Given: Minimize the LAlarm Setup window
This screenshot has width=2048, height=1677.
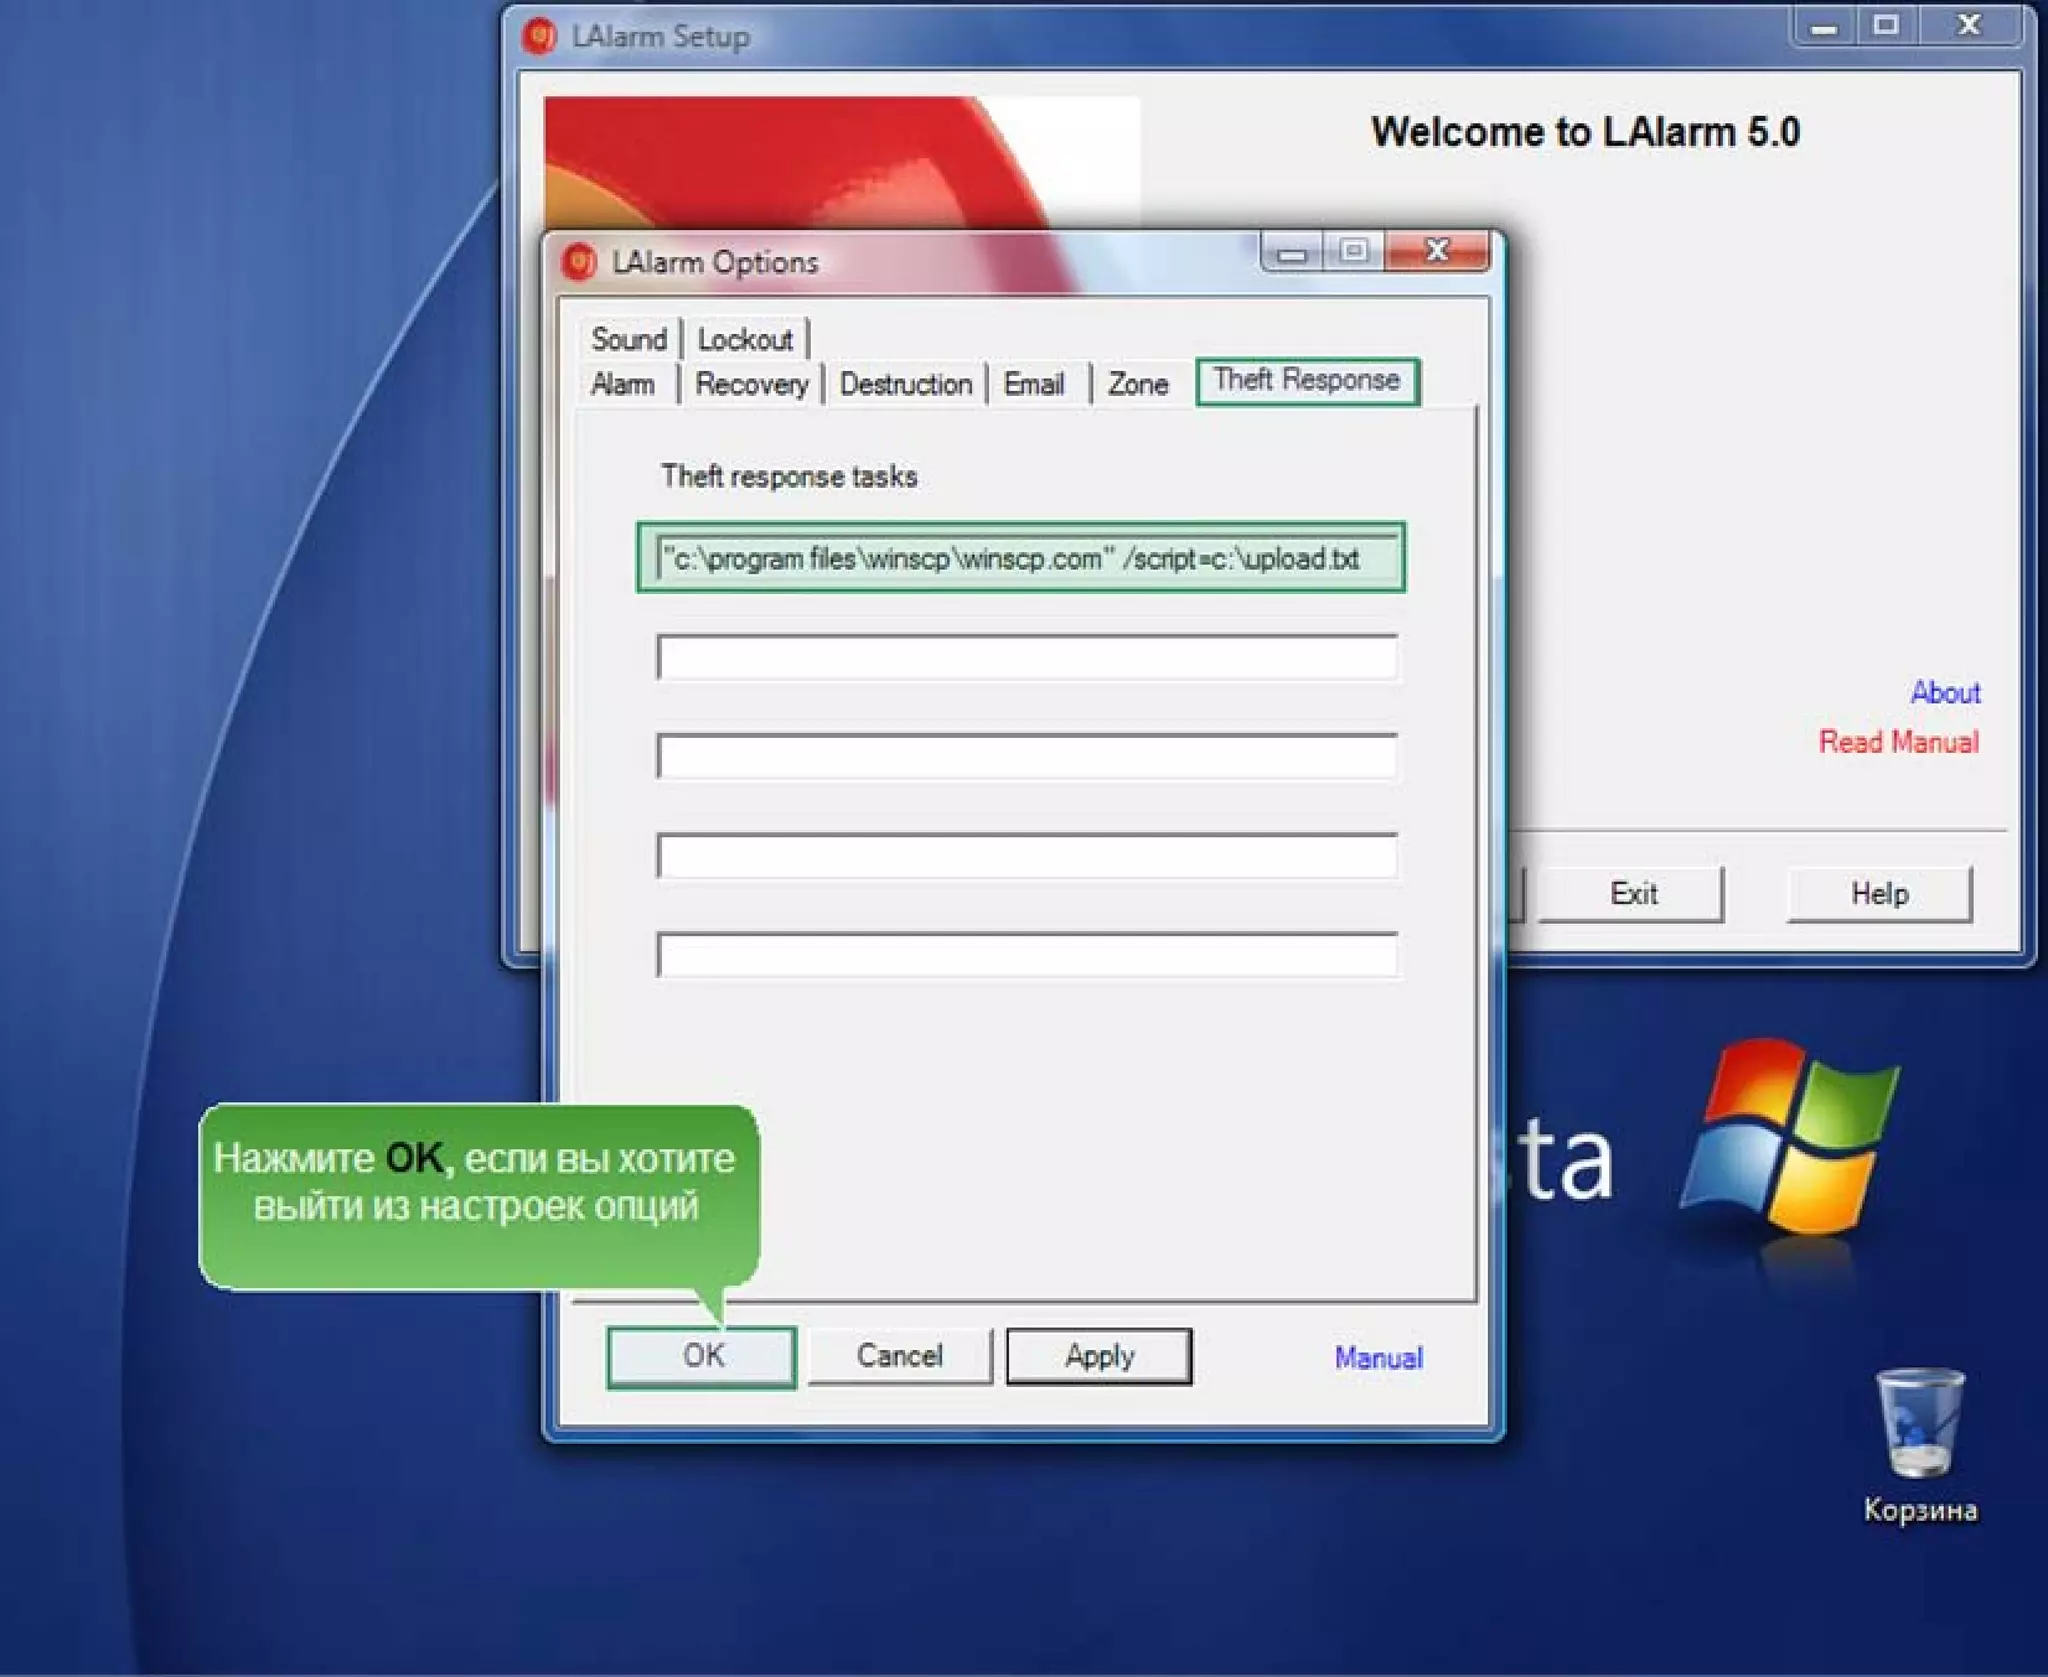Looking at the screenshot, I should [x=1823, y=26].
